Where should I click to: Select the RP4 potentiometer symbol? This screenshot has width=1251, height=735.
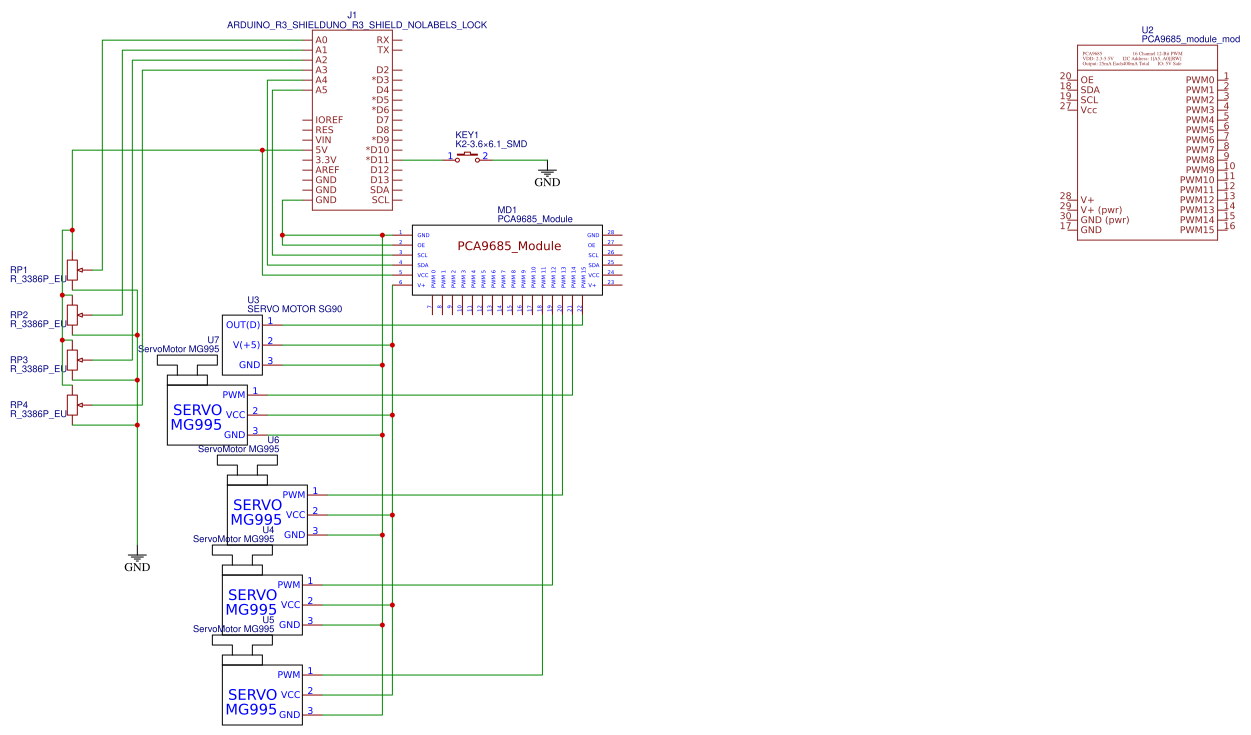[x=72, y=405]
